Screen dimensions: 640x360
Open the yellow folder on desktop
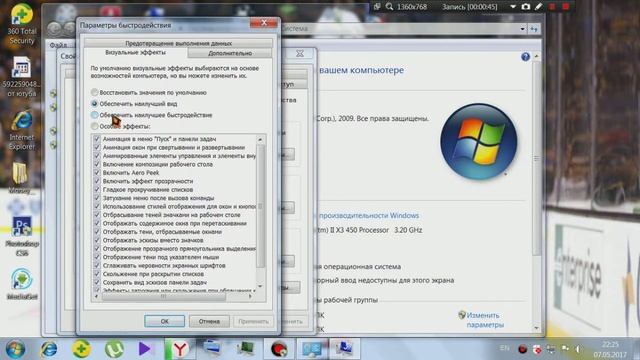pos(20,178)
